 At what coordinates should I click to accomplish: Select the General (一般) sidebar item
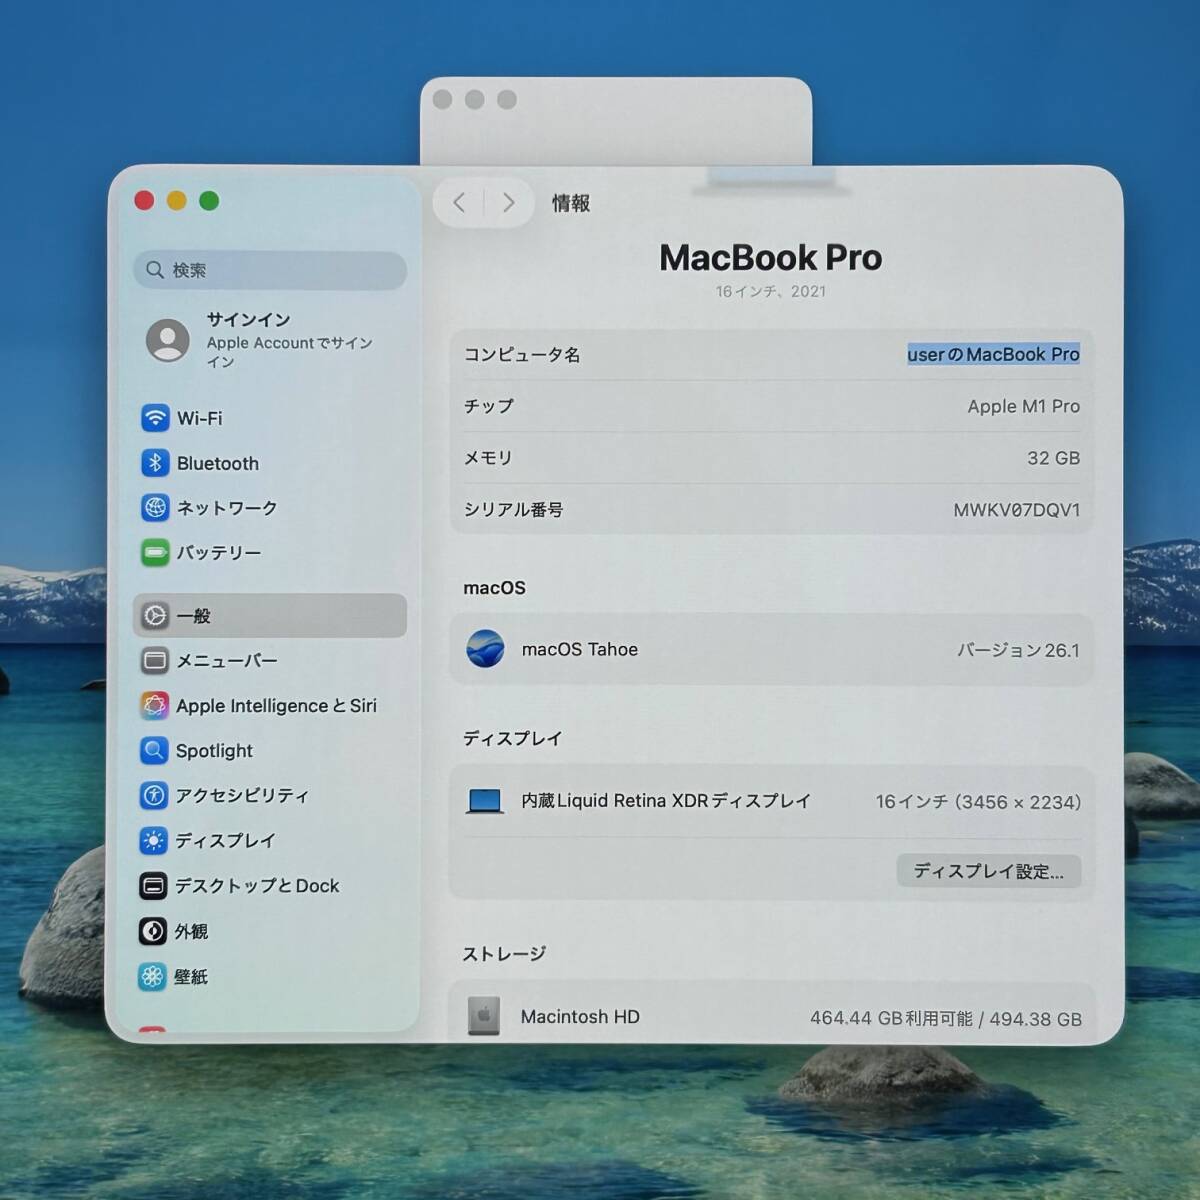point(270,616)
